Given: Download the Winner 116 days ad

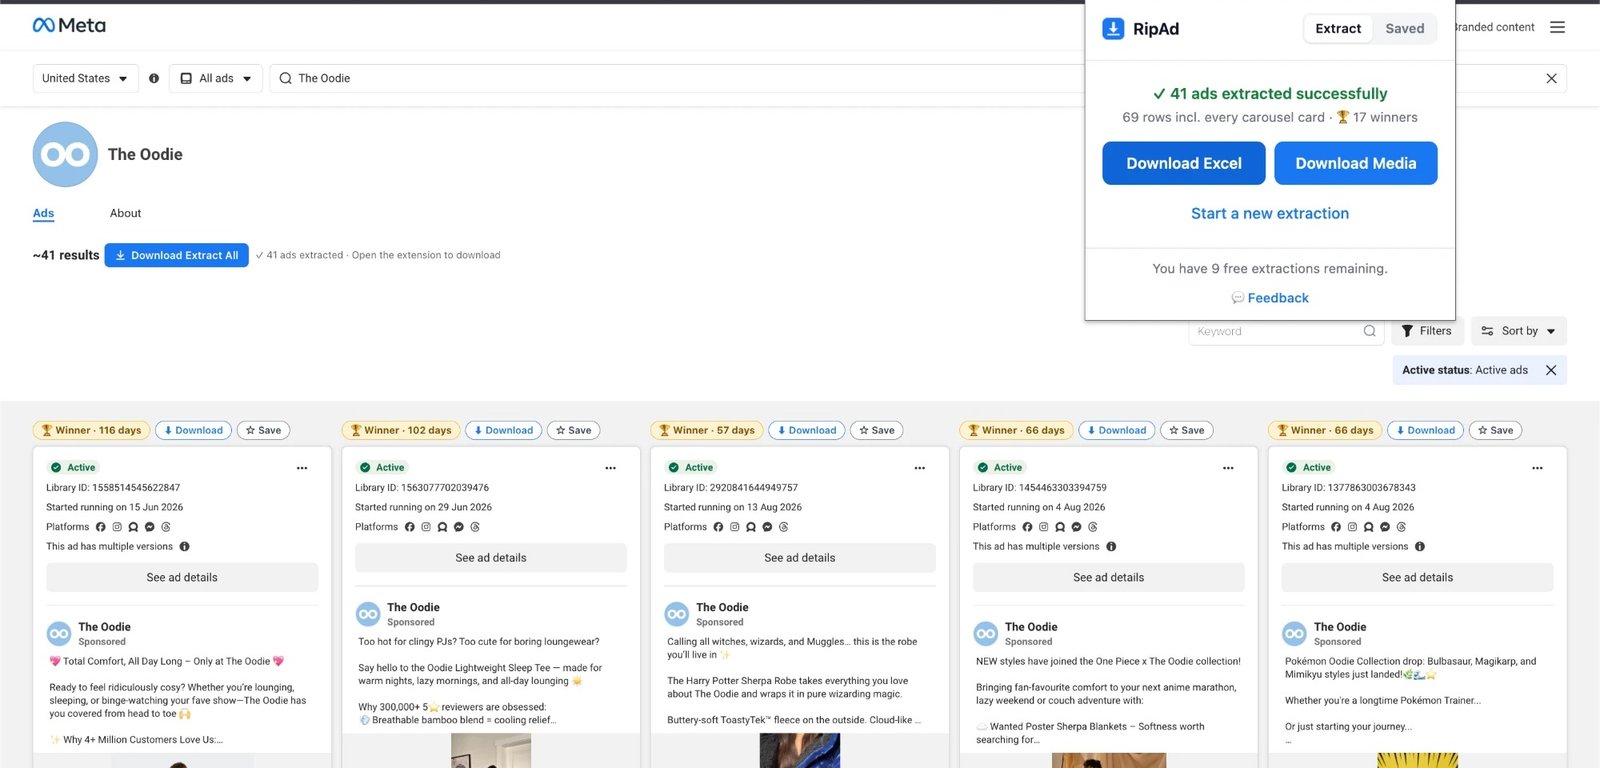Looking at the screenshot, I should [194, 430].
